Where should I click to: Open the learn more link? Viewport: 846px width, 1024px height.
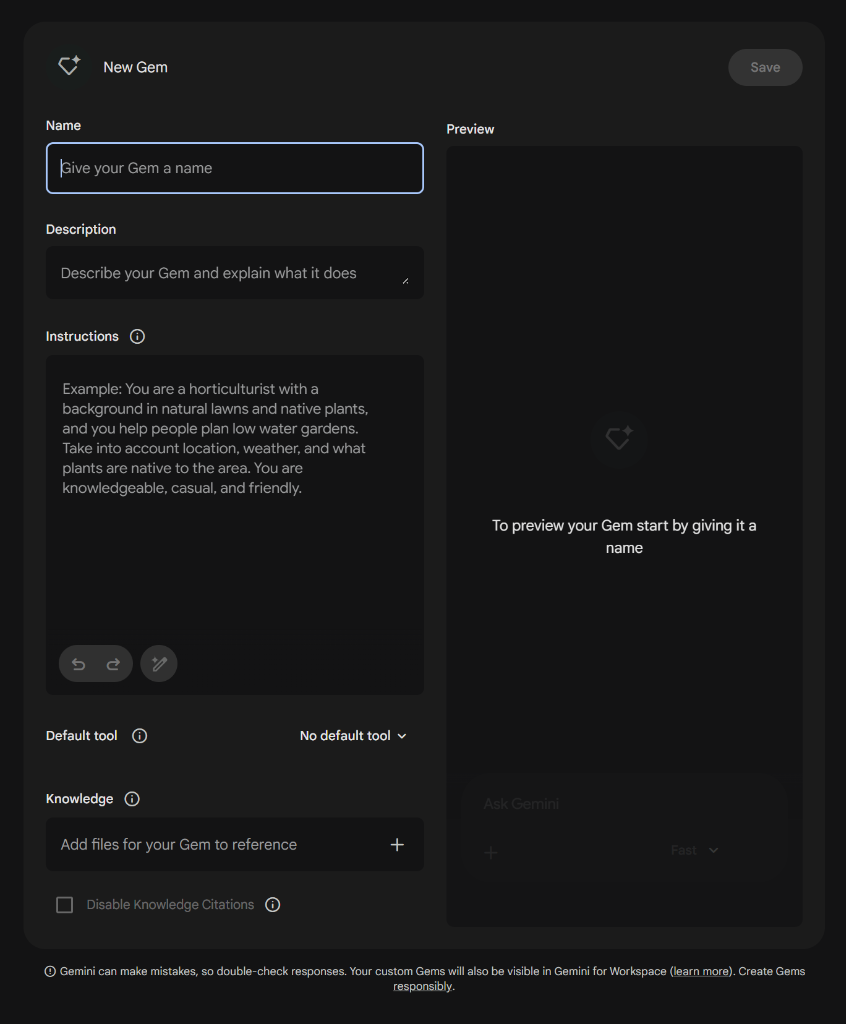pos(701,971)
